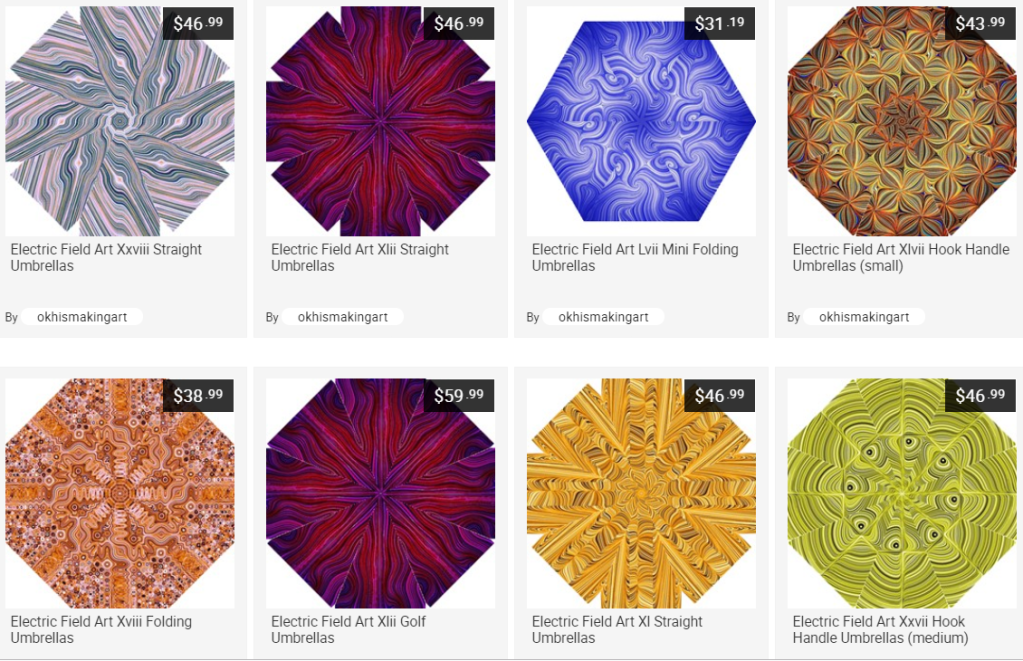Viewport: 1023px width, 661px height.
Task: View the green Xxvii Hook Handle umbrella image
Action: (x=902, y=493)
